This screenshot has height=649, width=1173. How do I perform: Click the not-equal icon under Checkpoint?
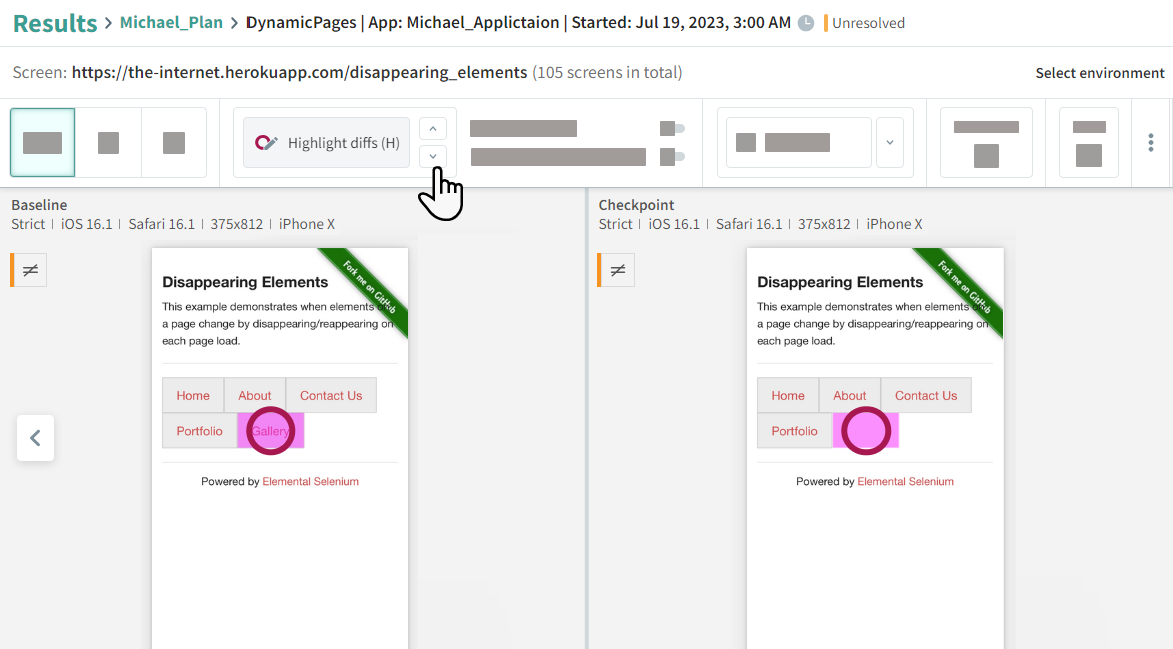tap(618, 270)
